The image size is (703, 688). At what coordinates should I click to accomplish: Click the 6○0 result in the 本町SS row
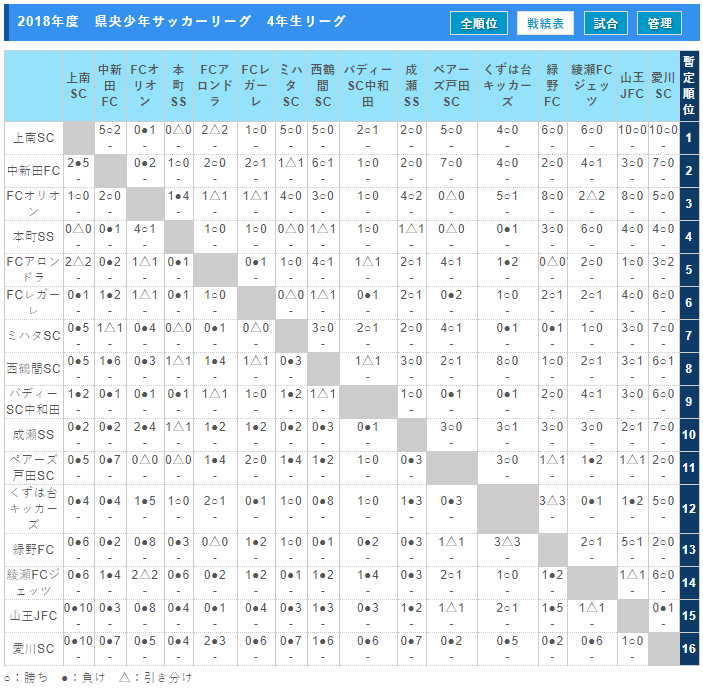pyautogui.click(x=592, y=229)
